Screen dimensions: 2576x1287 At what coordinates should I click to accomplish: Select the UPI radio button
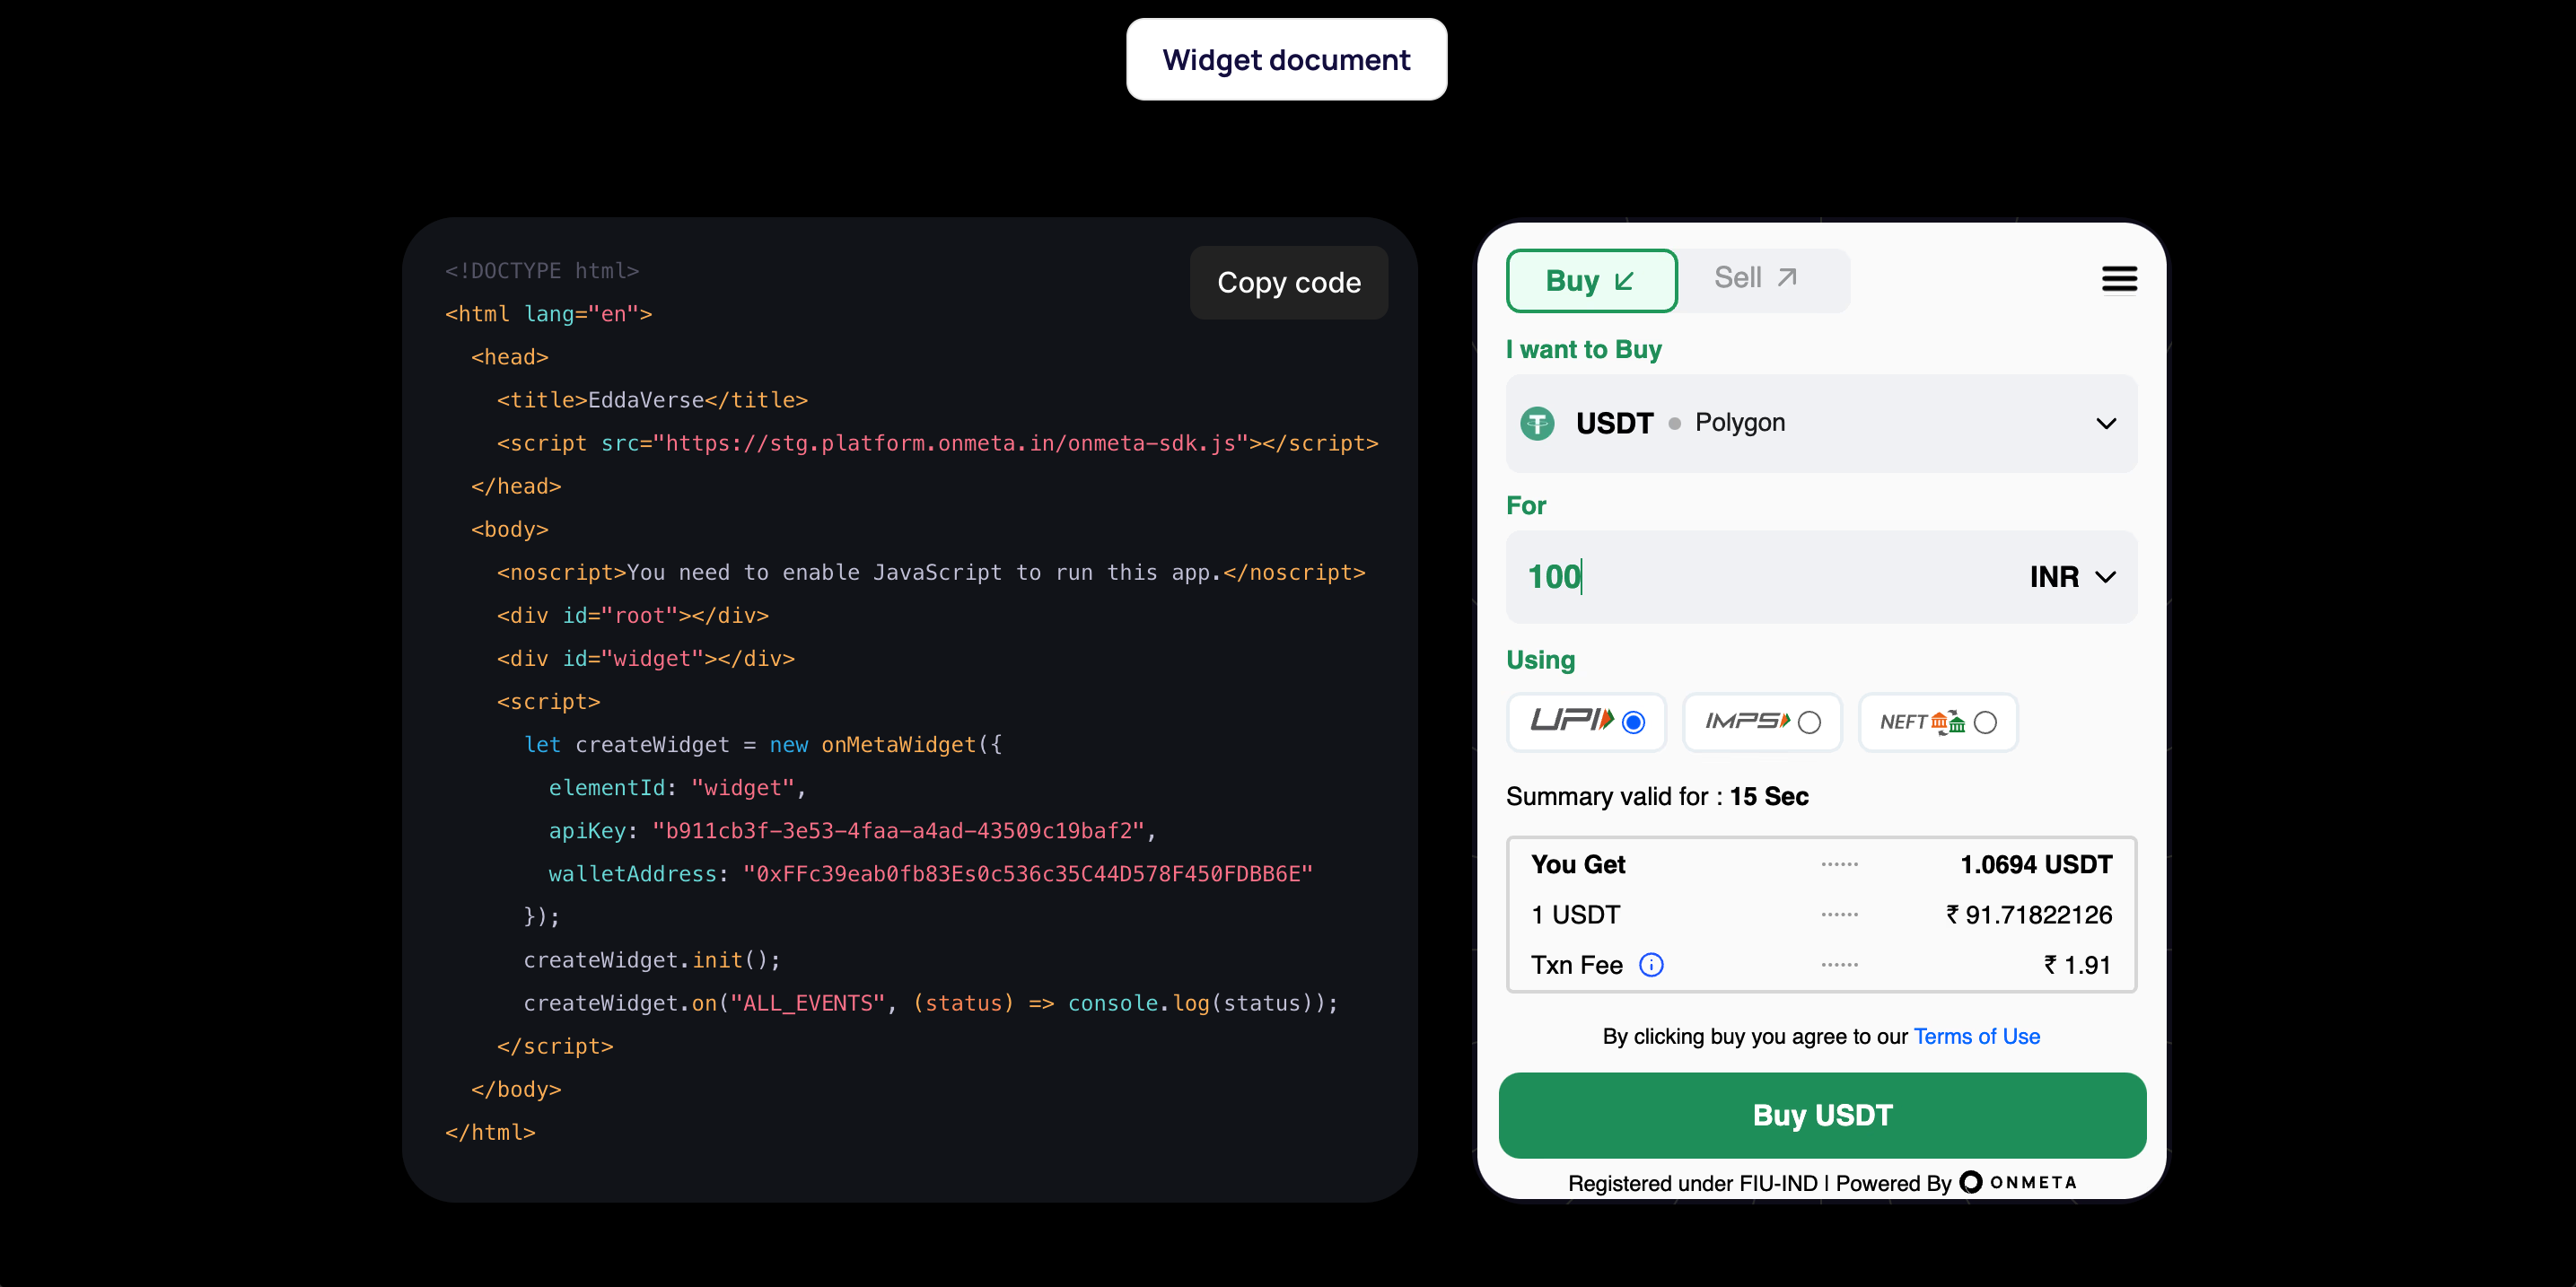tap(1633, 722)
